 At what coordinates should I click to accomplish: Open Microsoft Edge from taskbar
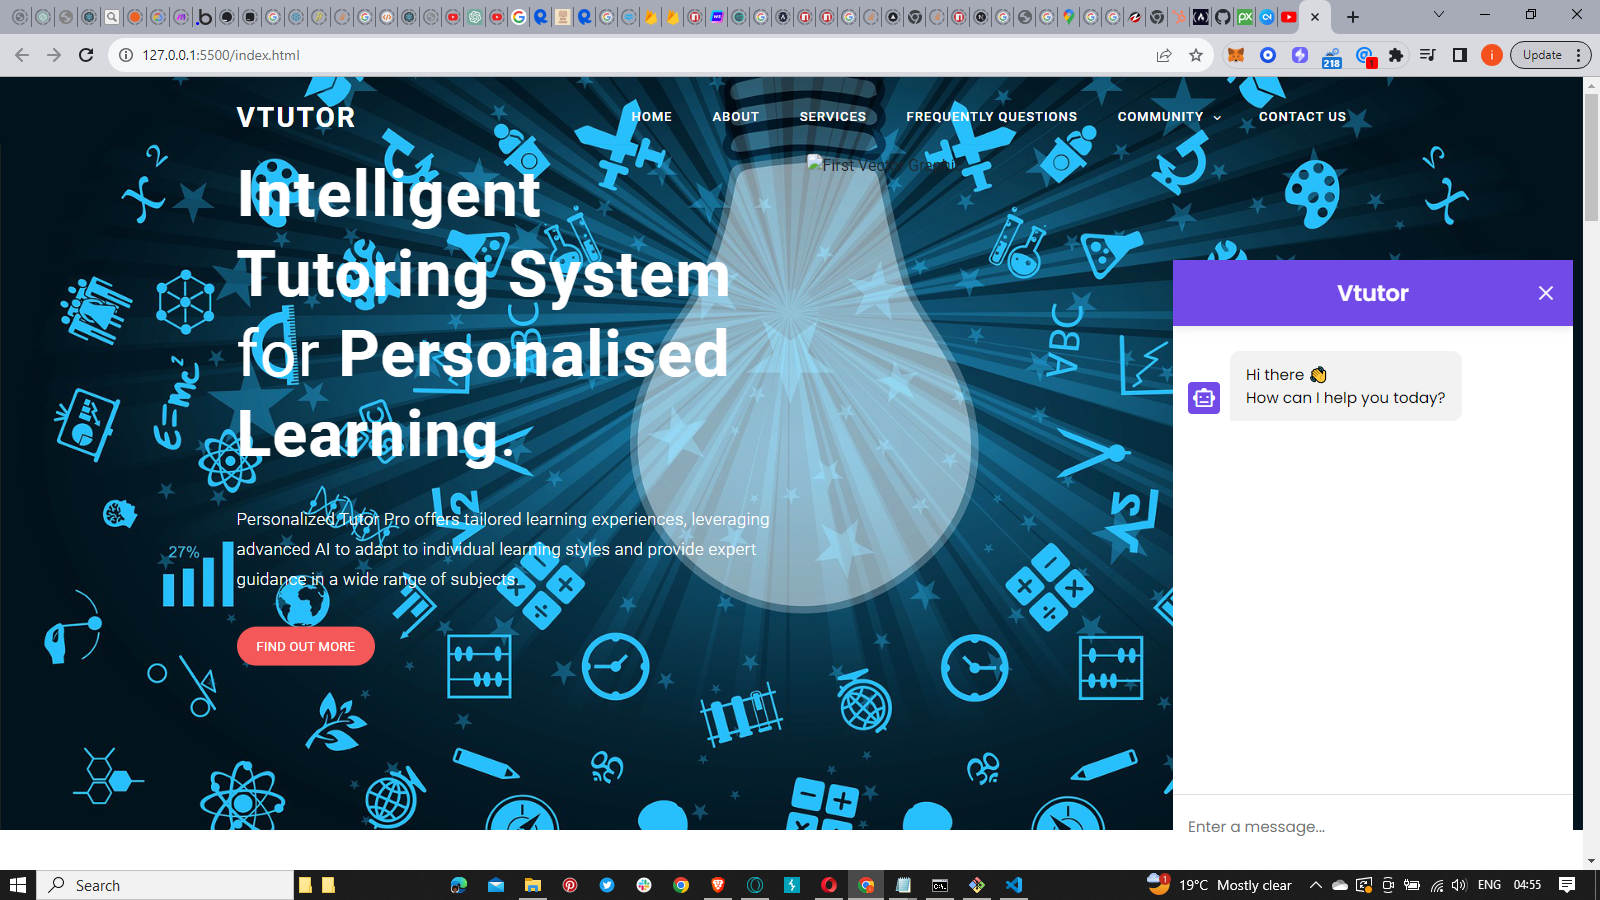[459, 885]
